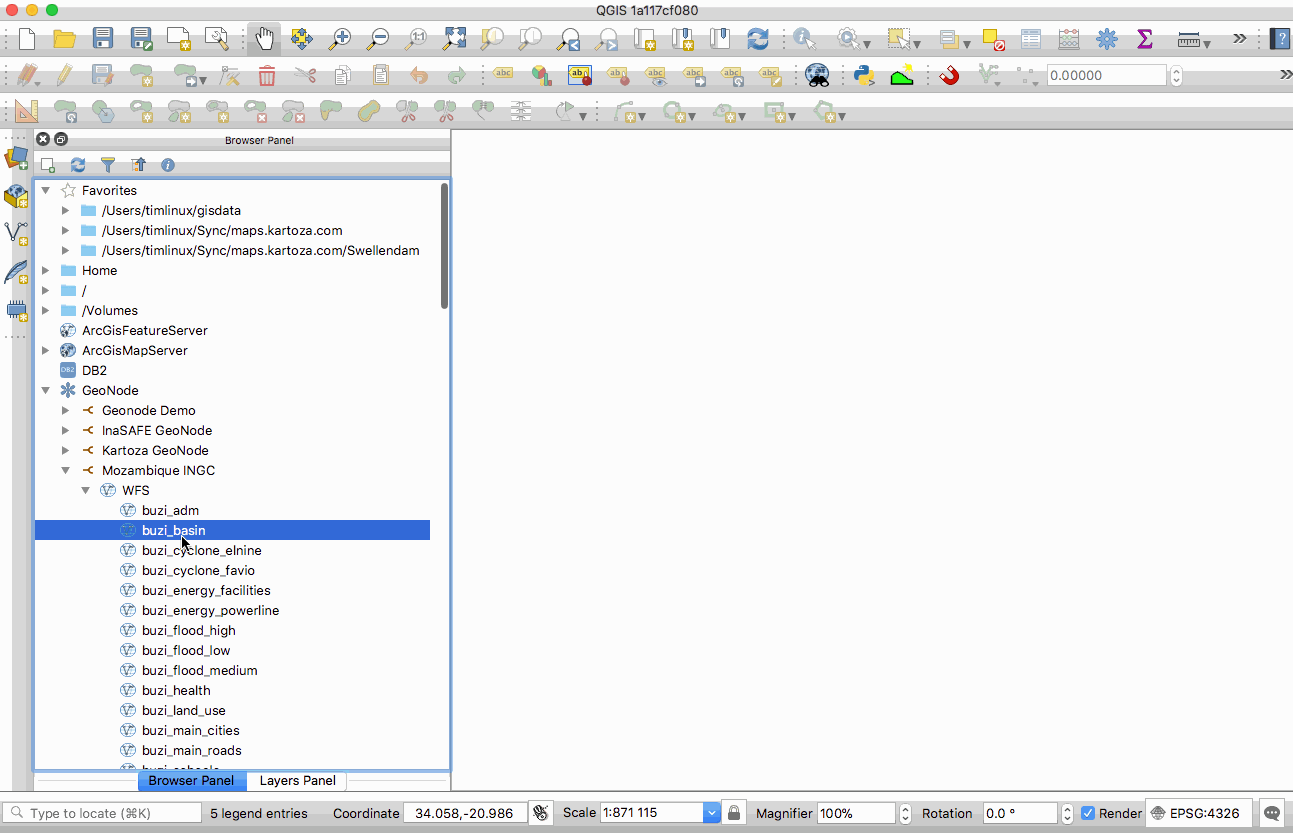Toggle the scale lock icon
Screen dimensions: 1293x833
click(734, 813)
